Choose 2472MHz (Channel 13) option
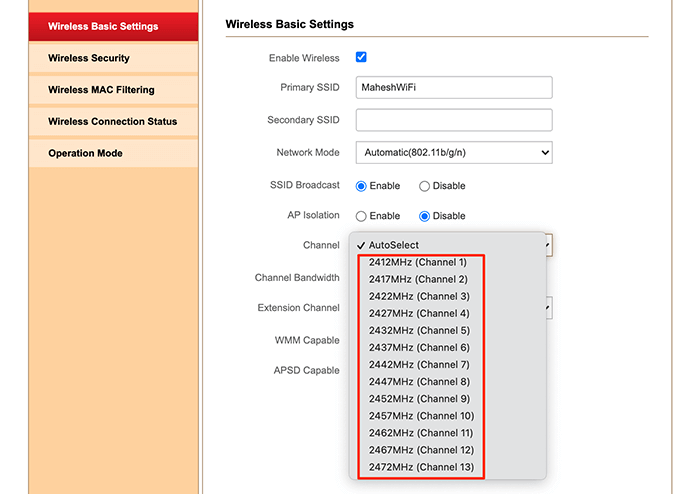 pyautogui.click(x=420, y=467)
